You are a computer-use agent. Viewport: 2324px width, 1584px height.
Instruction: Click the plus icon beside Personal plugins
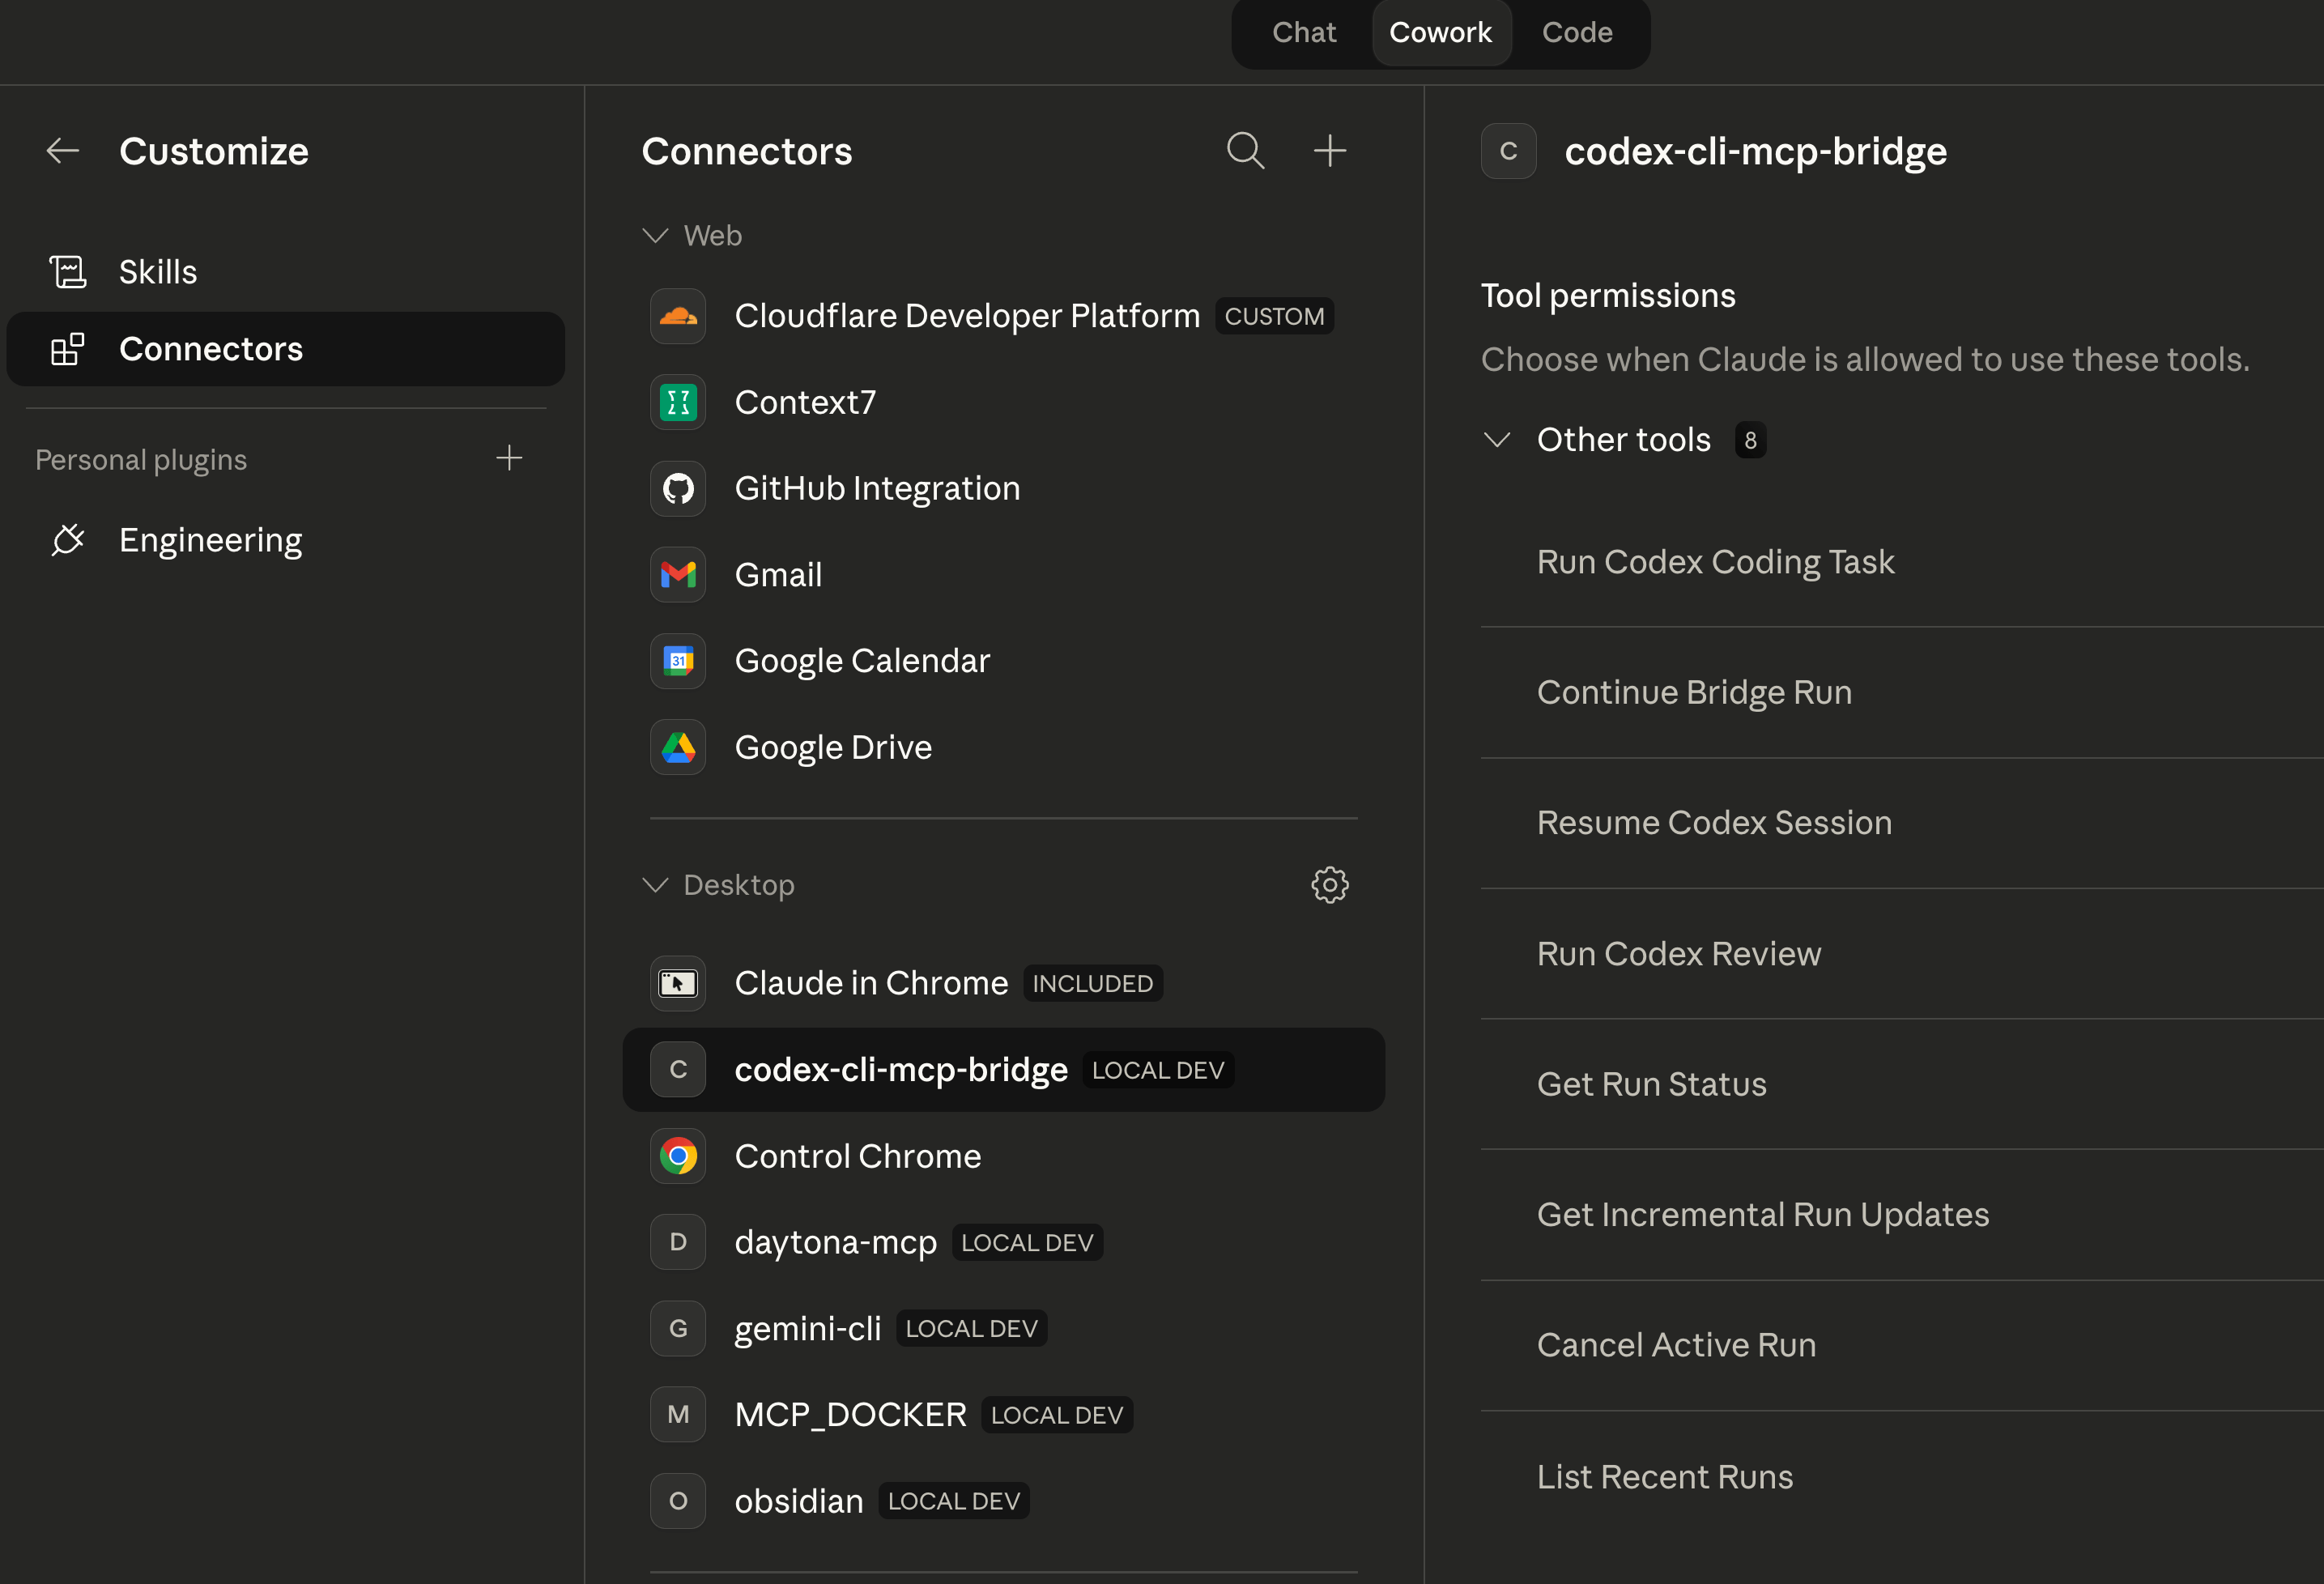[x=509, y=458]
